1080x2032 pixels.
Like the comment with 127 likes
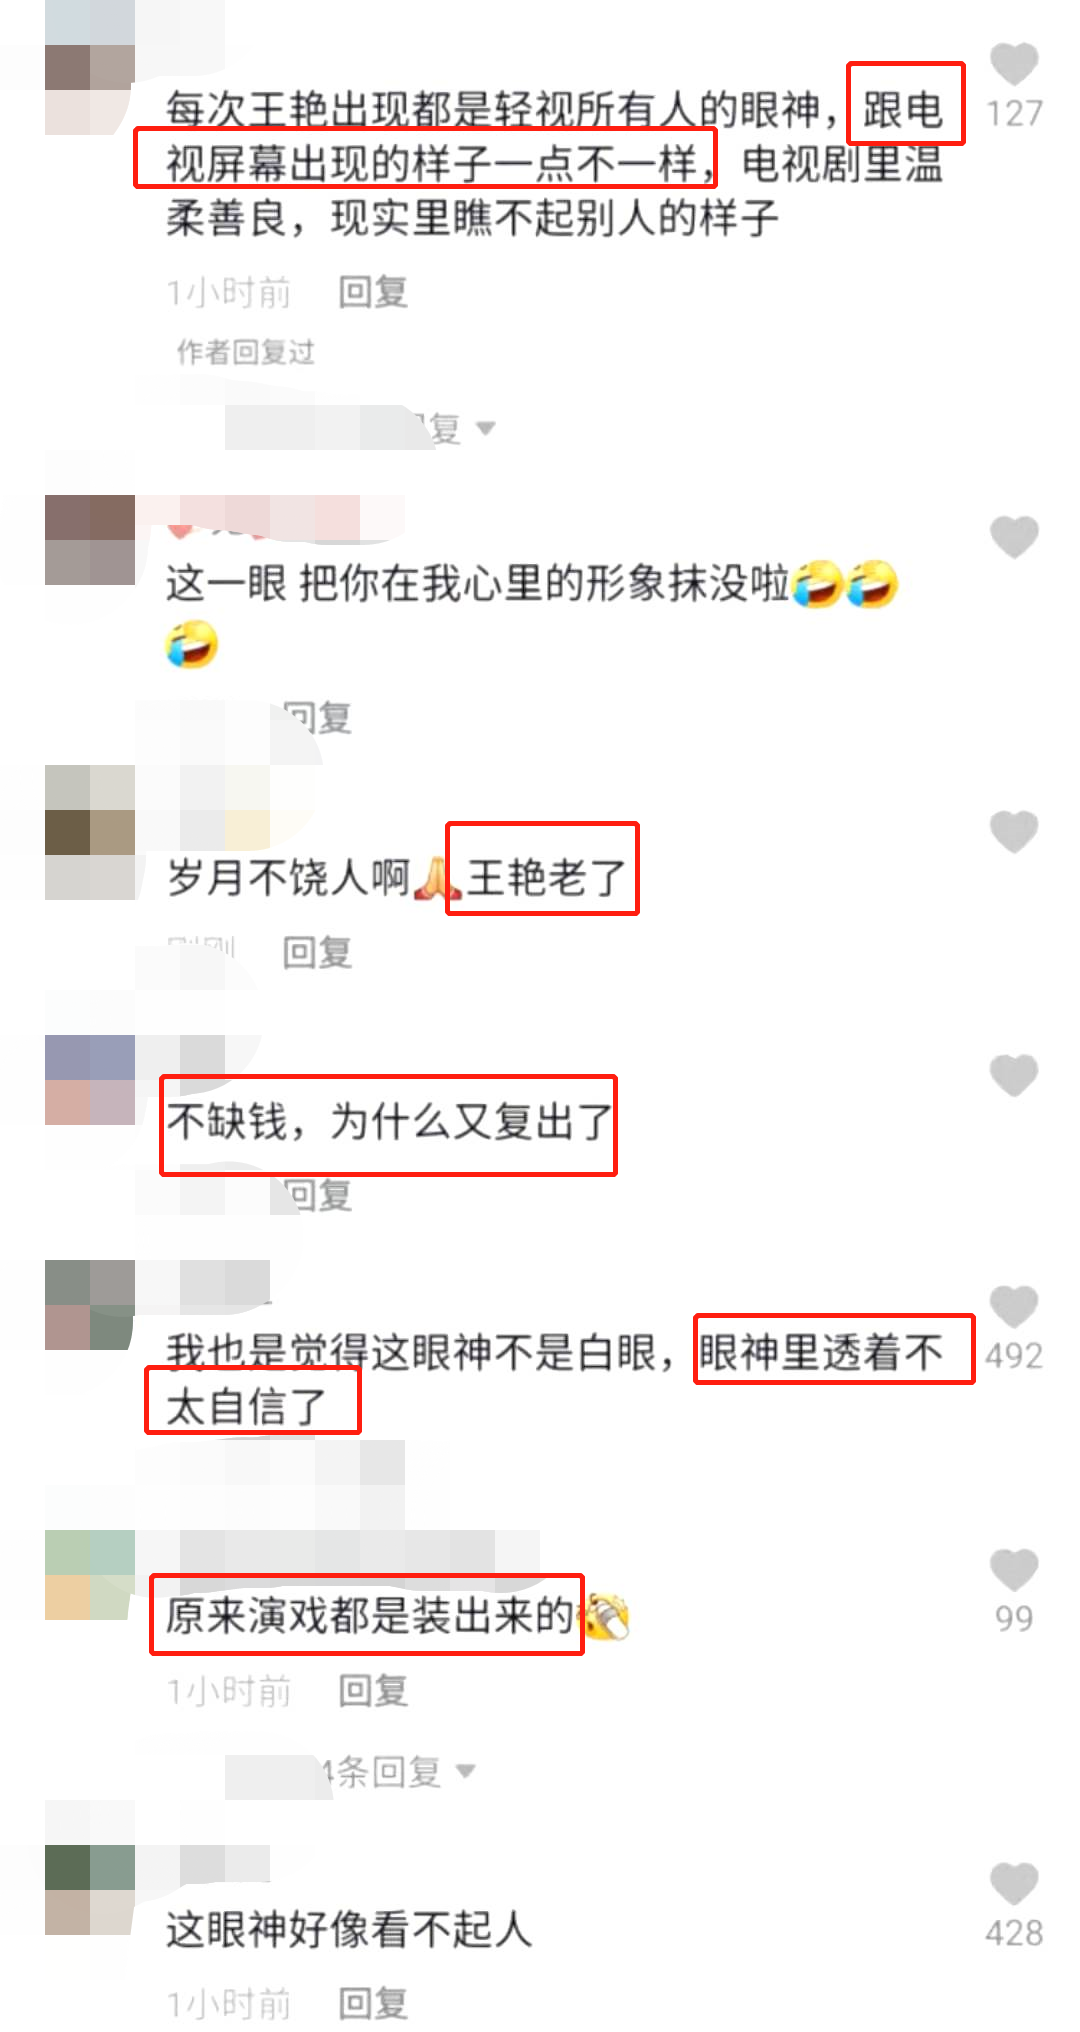pyautogui.click(x=1014, y=64)
